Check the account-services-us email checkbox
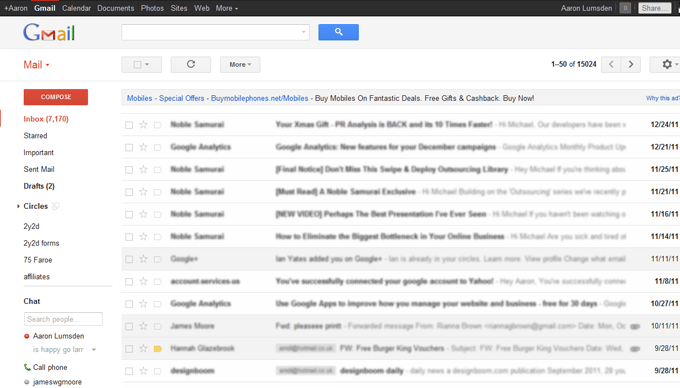This screenshot has width=680, height=388. point(129,282)
